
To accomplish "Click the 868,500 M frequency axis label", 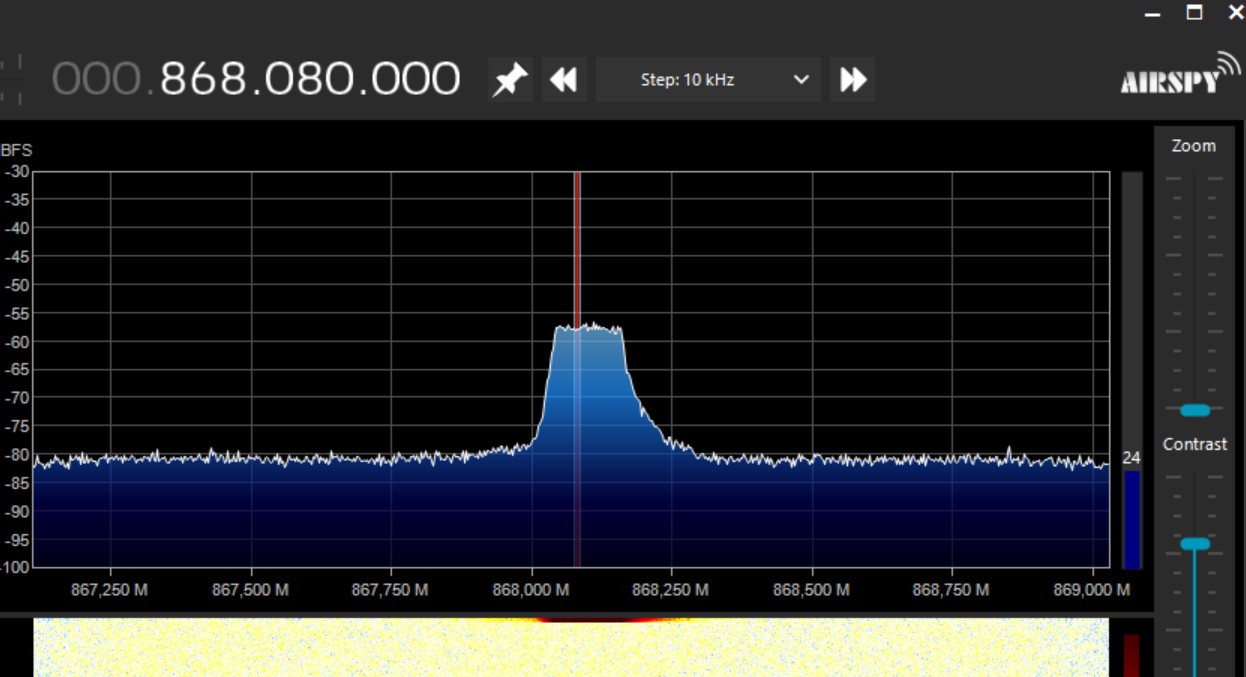I will point(811,590).
